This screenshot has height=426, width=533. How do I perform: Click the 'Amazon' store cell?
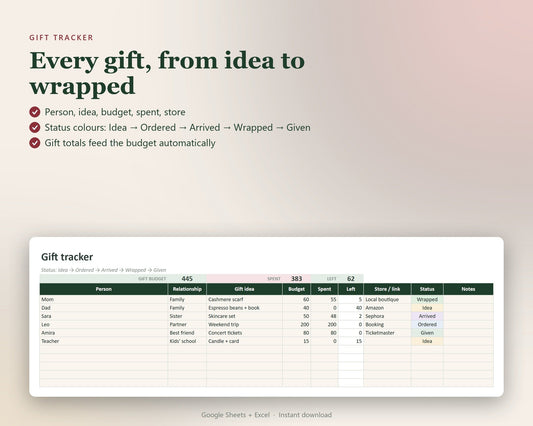pyautogui.click(x=387, y=308)
